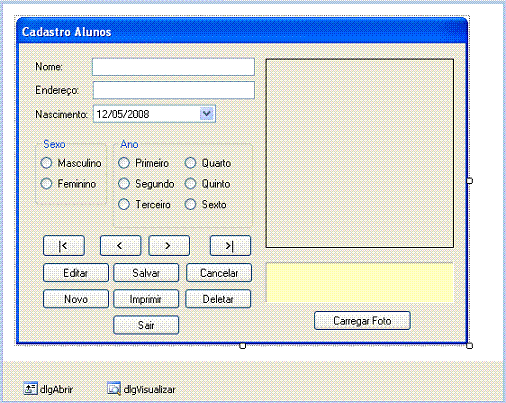The width and height of the screenshot is (506, 403).
Task: Go to first record button
Action: click(64, 246)
